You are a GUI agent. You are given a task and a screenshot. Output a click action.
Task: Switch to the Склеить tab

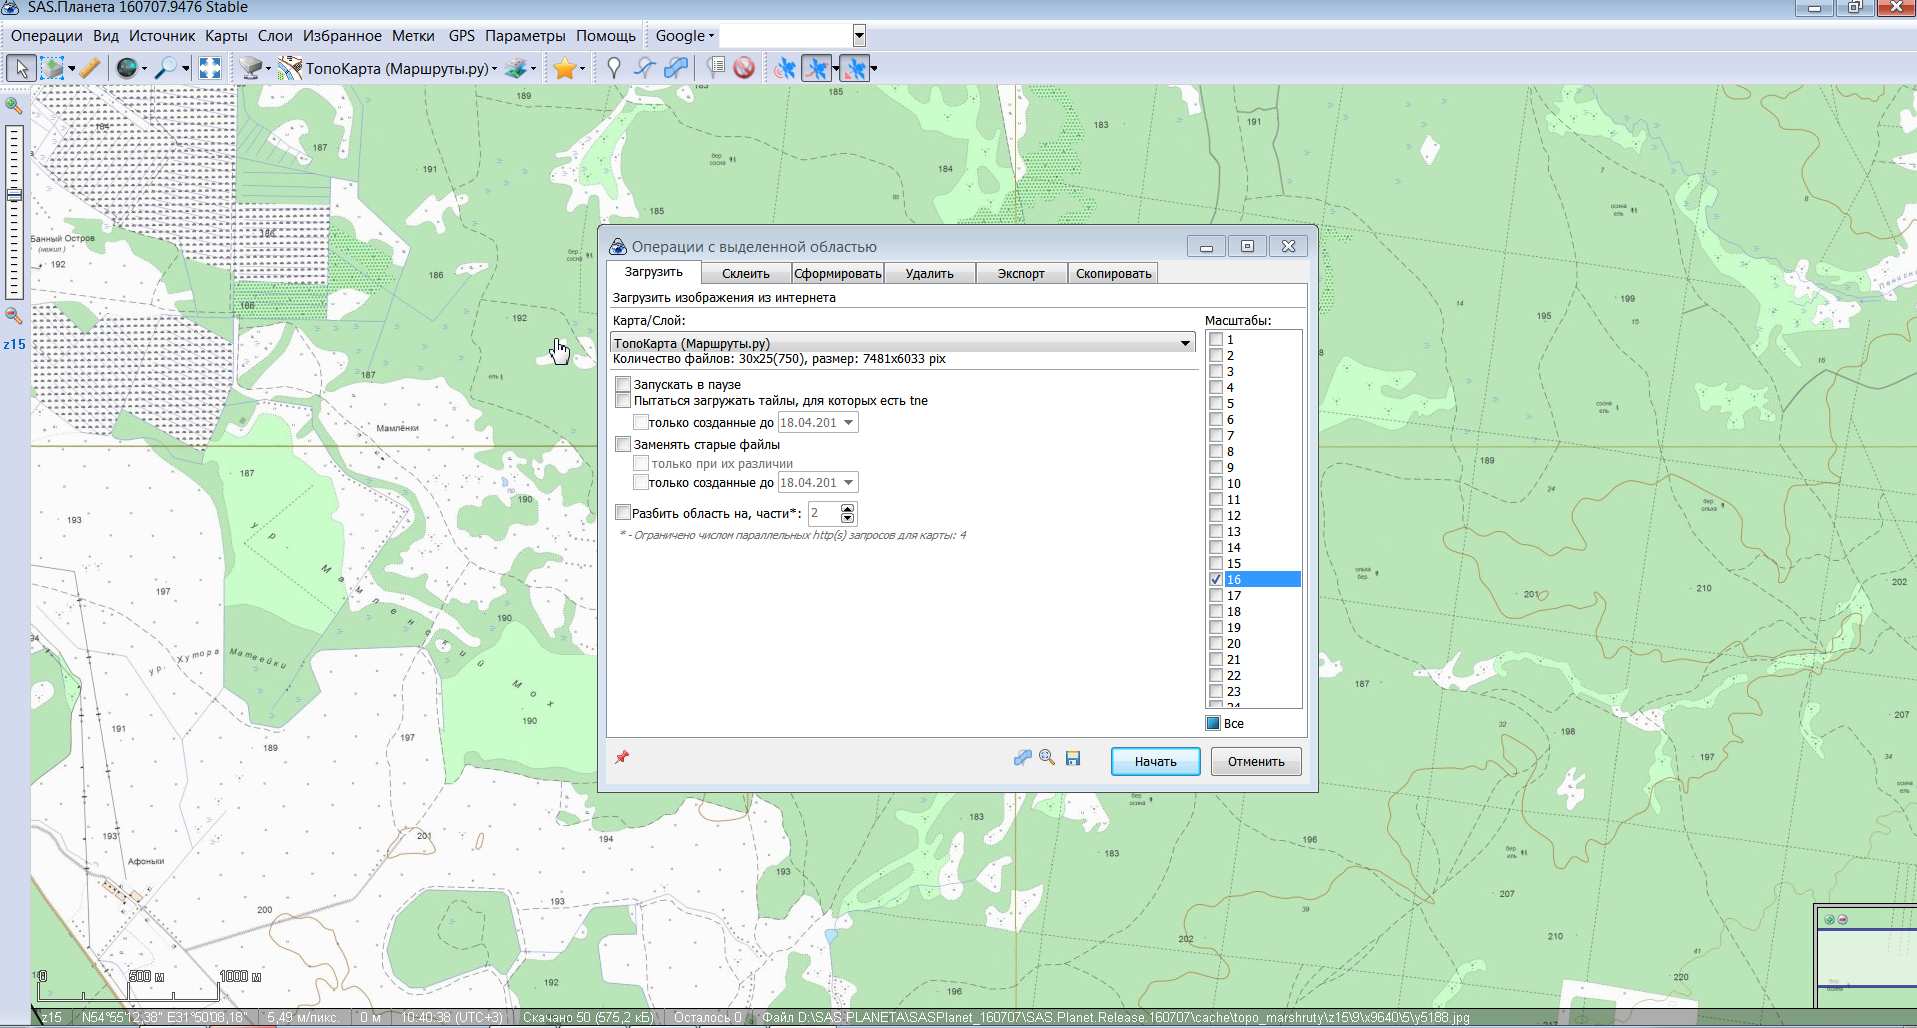pyautogui.click(x=746, y=274)
